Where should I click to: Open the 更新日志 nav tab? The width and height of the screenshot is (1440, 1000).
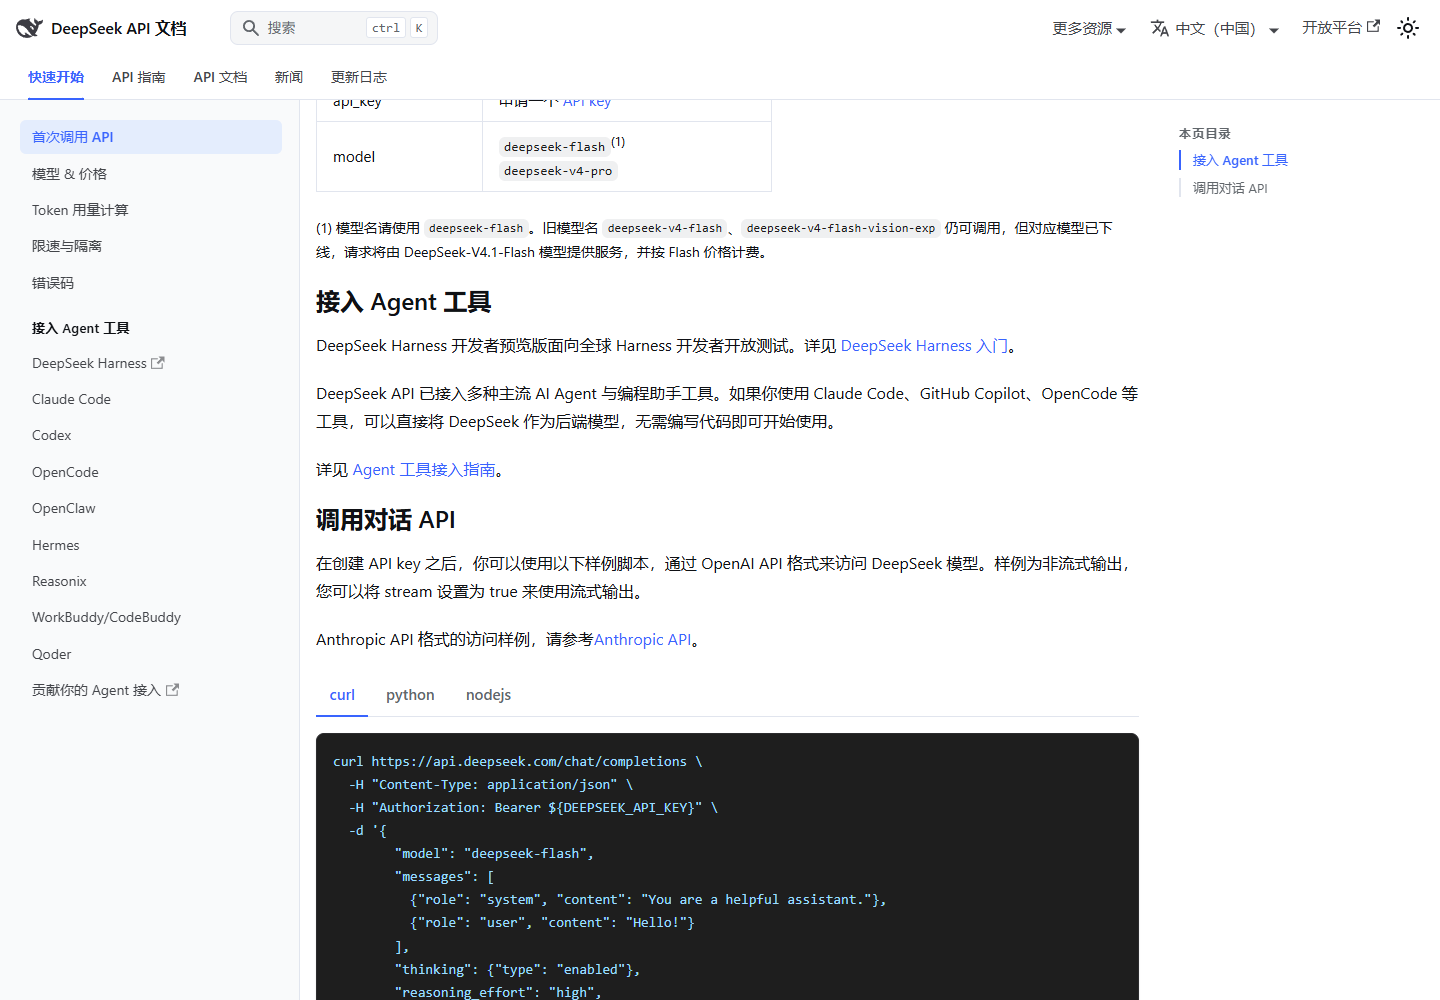tap(359, 77)
